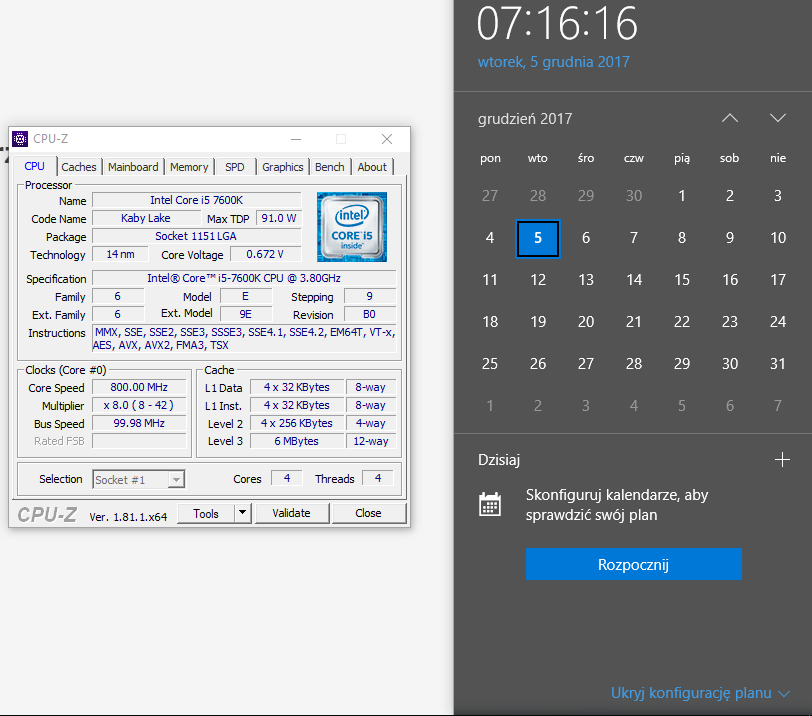Go to next month with down chevron
The width and height of the screenshot is (812, 716).
777,118
